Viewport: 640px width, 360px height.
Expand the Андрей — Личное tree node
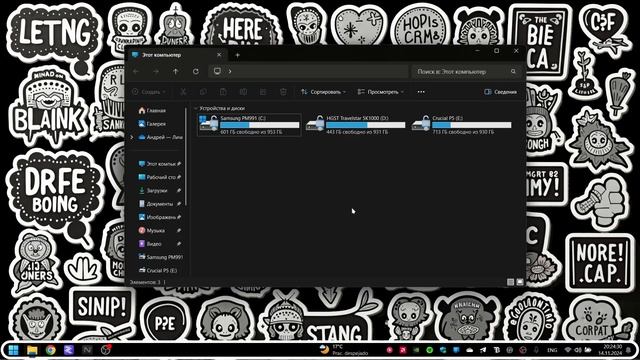131,138
